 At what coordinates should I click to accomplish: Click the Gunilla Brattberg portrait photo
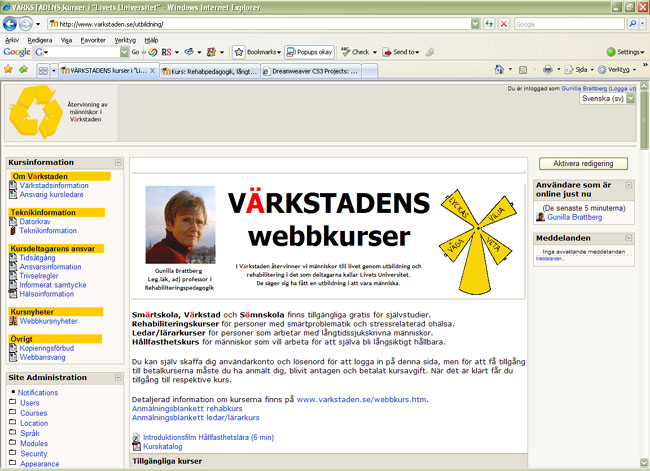pos(180,225)
